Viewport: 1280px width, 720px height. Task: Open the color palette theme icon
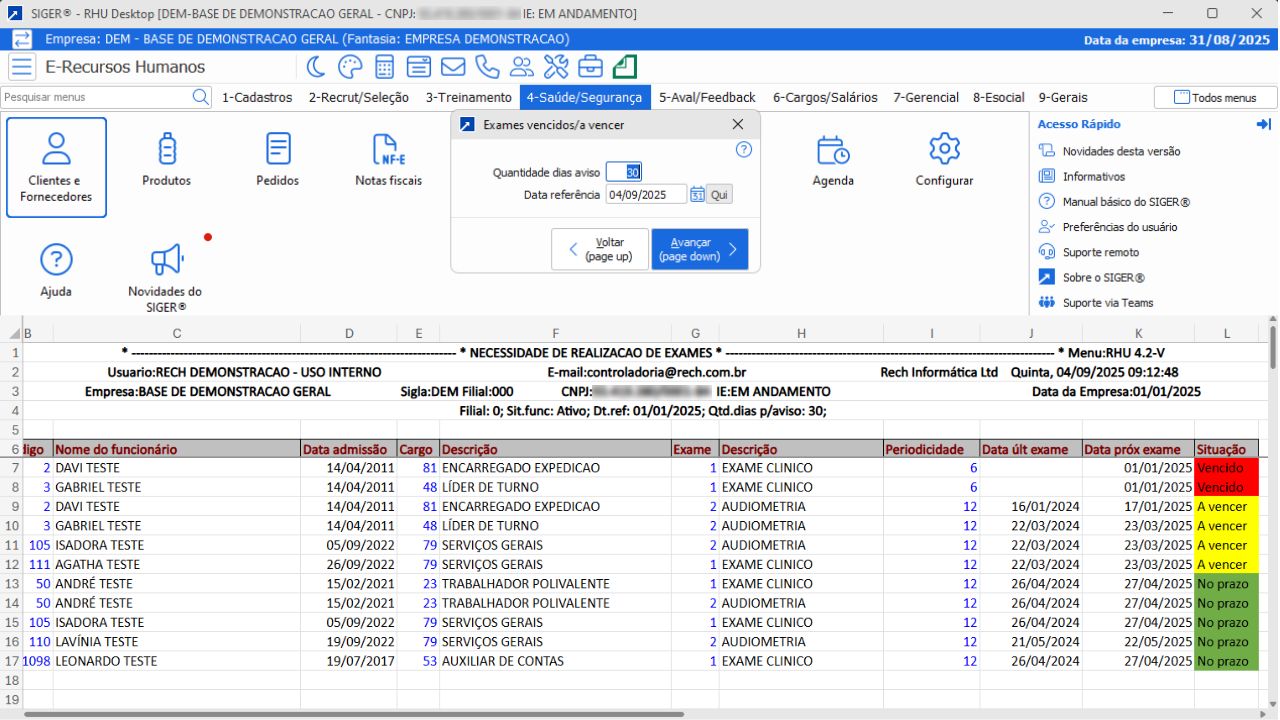point(350,67)
